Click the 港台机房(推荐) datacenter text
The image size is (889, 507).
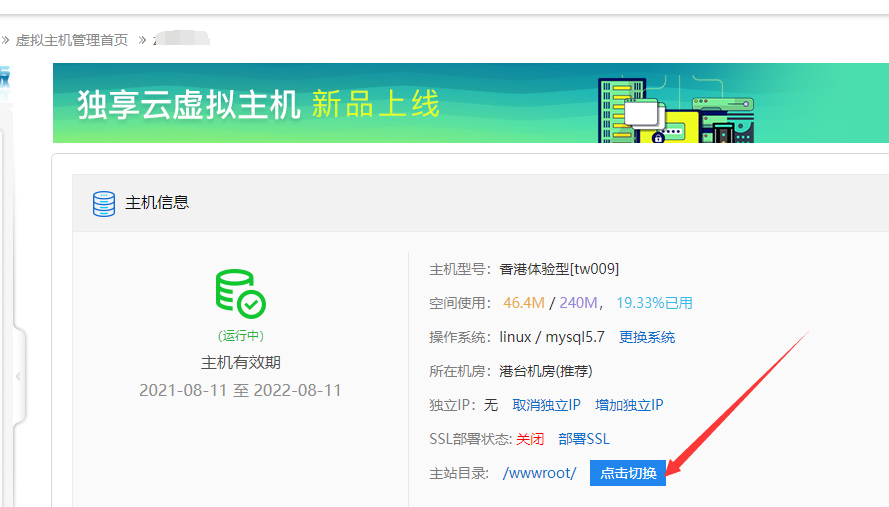coord(545,371)
